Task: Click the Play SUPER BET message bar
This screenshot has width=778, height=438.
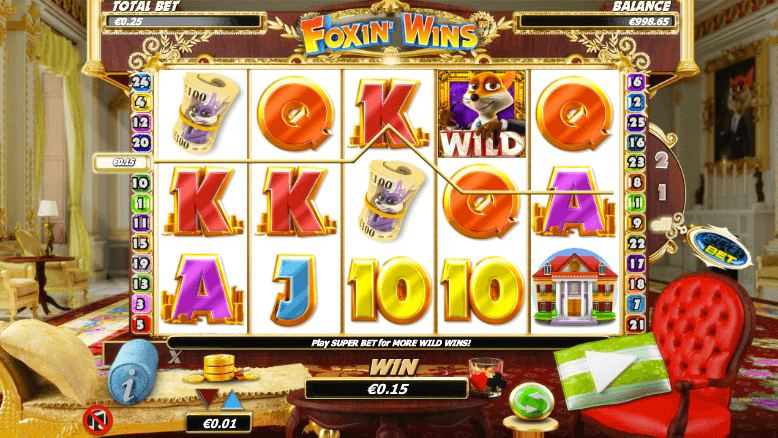Action: click(x=390, y=343)
